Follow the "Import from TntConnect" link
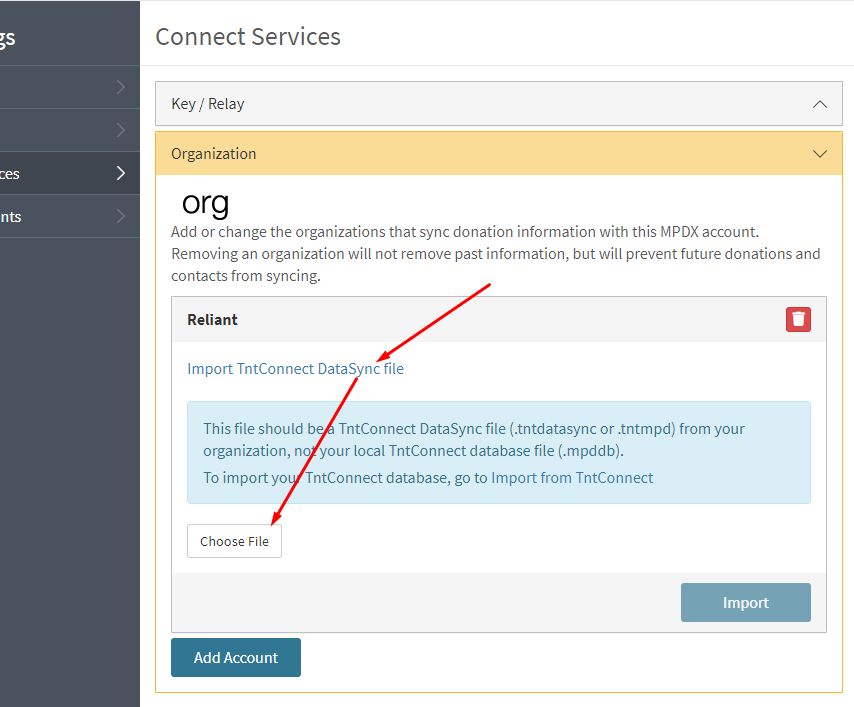This screenshot has height=707, width=854. click(x=572, y=478)
